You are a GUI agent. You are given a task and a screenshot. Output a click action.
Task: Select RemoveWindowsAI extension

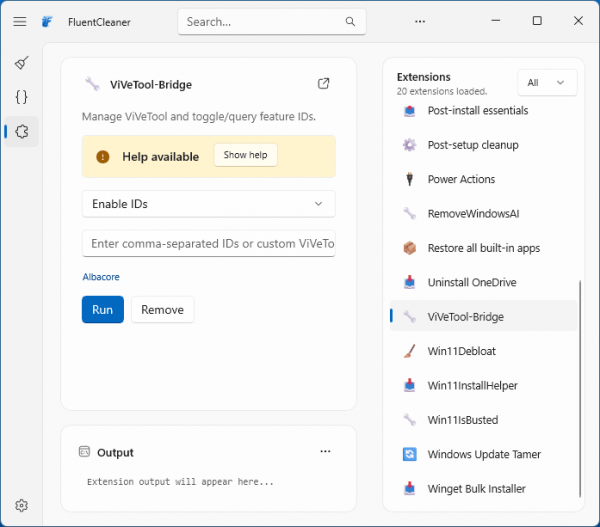coord(483,214)
